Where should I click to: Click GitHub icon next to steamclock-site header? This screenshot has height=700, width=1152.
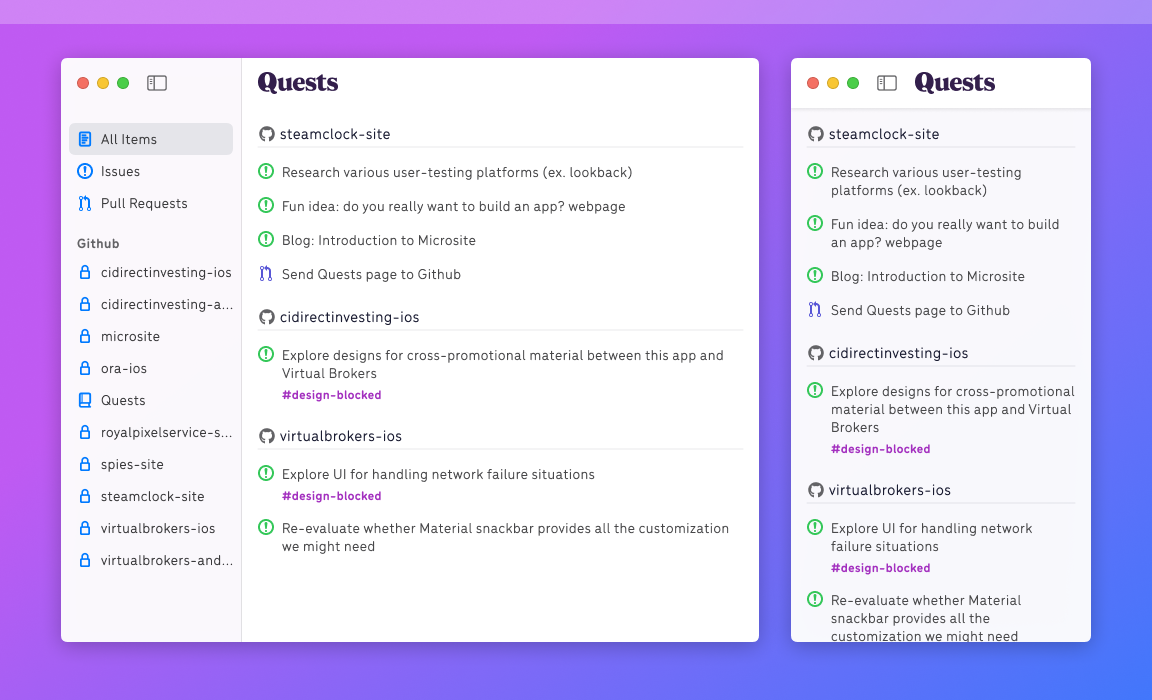(267, 134)
